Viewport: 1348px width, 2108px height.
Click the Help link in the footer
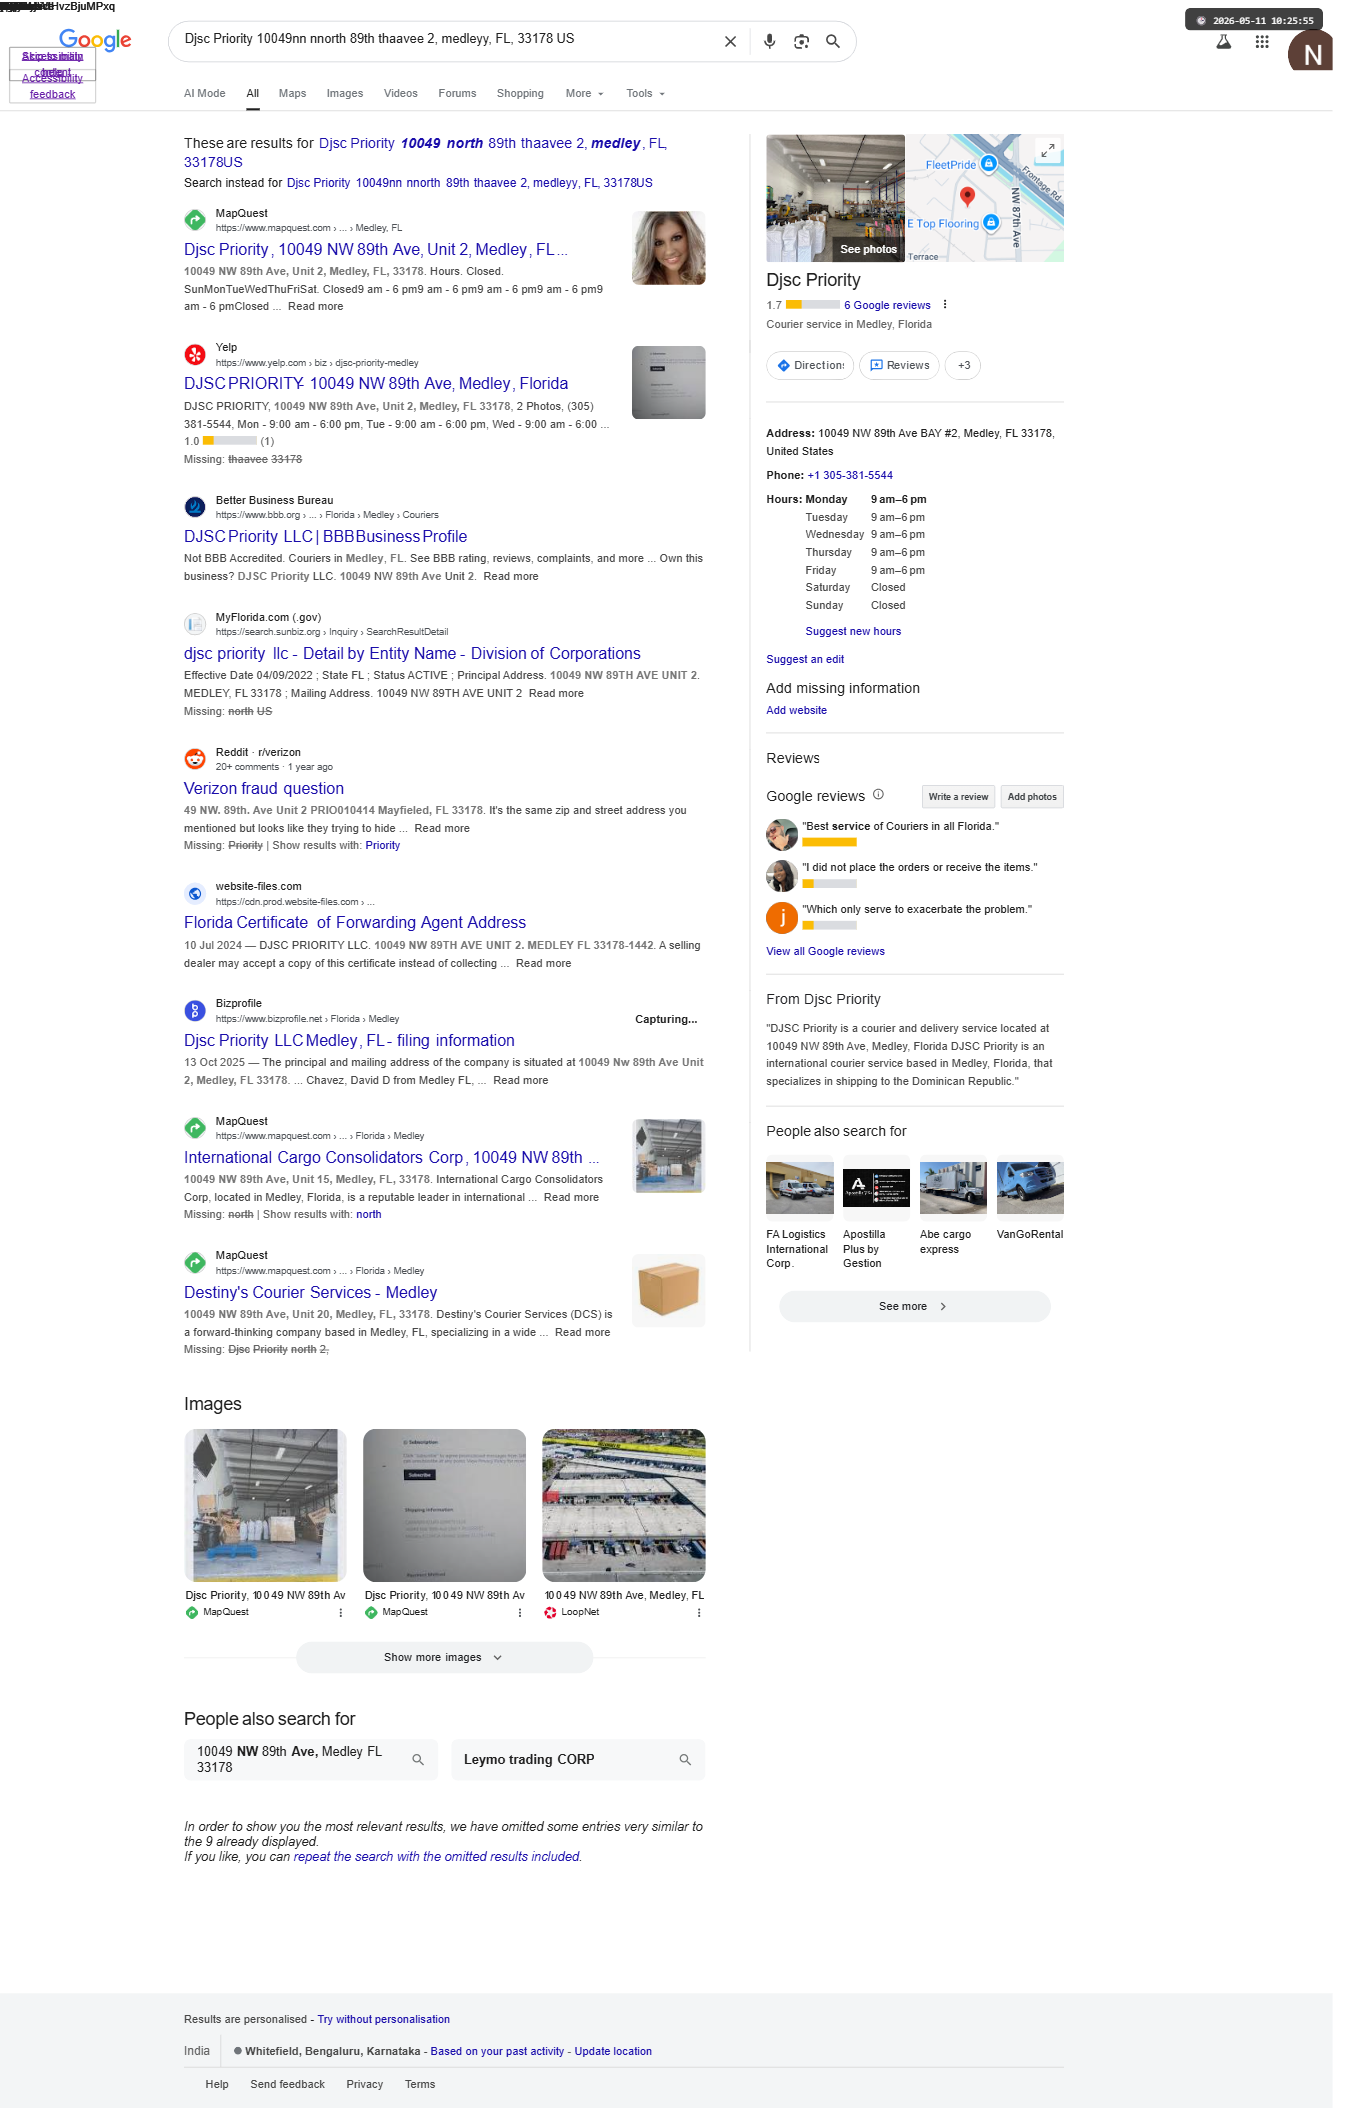tap(217, 2085)
